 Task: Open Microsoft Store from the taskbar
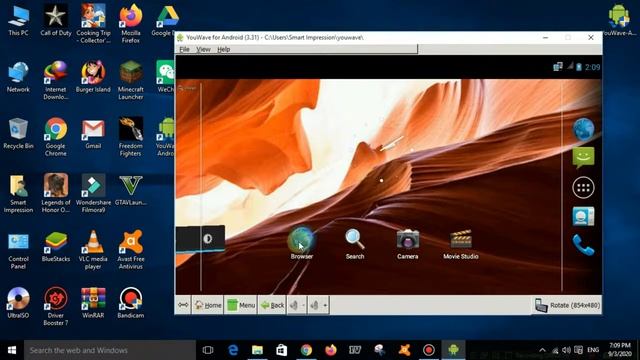coord(282,350)
